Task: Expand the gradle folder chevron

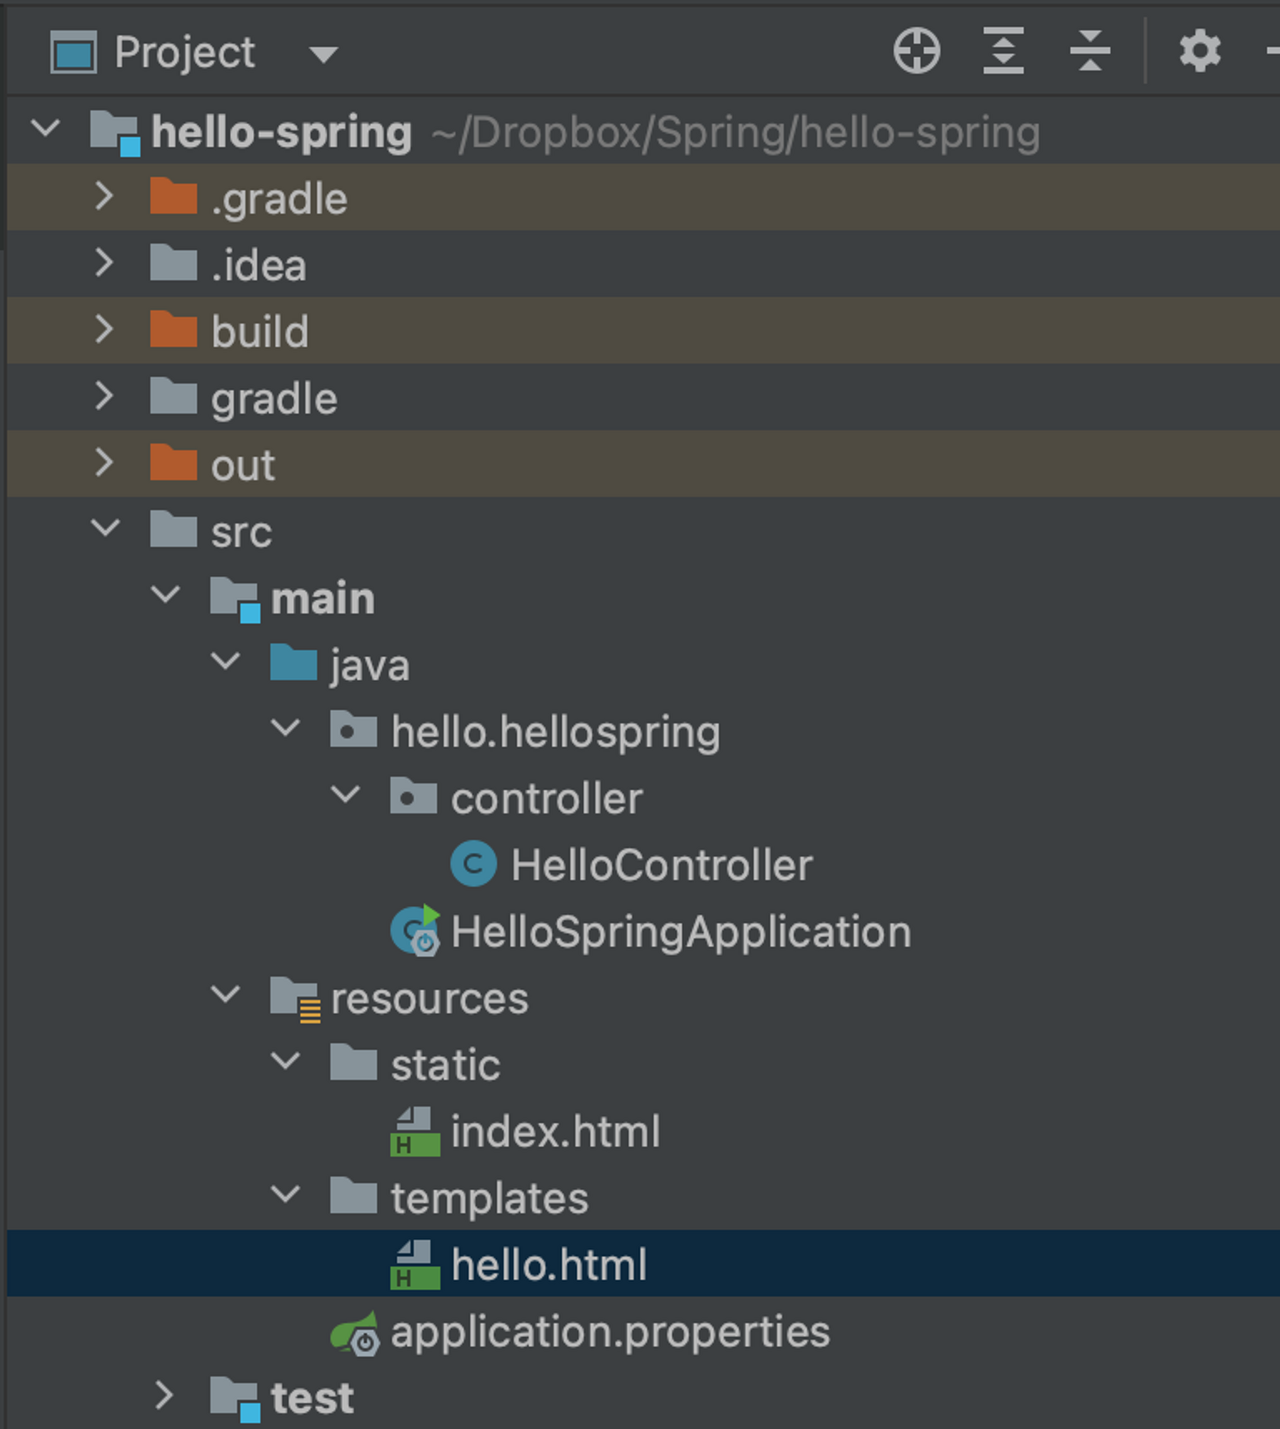Action: 104,396
